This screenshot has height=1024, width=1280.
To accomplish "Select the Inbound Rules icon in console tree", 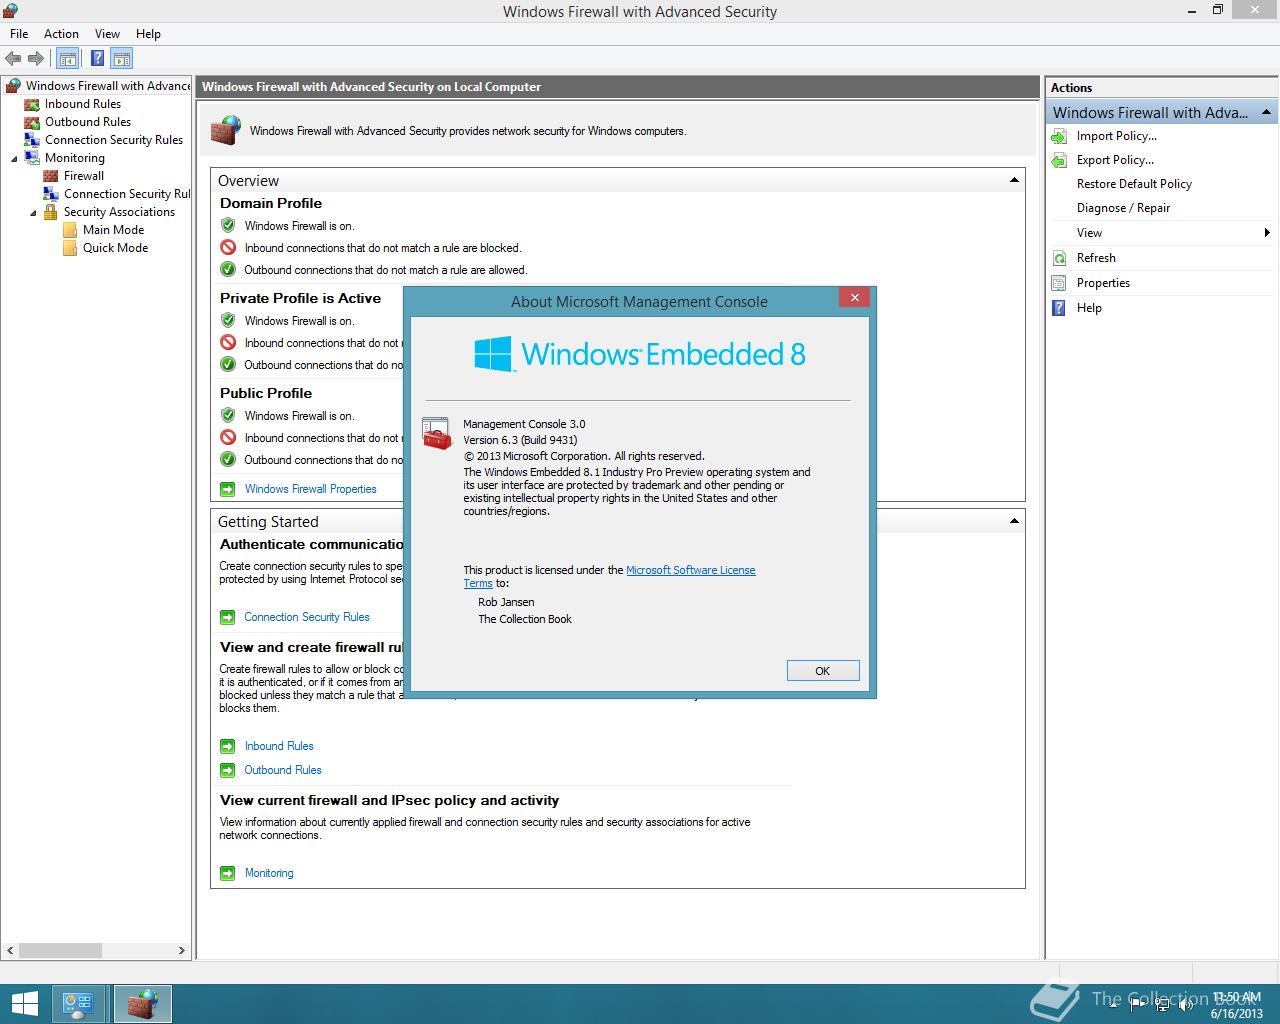I will [x=32, y=104].
